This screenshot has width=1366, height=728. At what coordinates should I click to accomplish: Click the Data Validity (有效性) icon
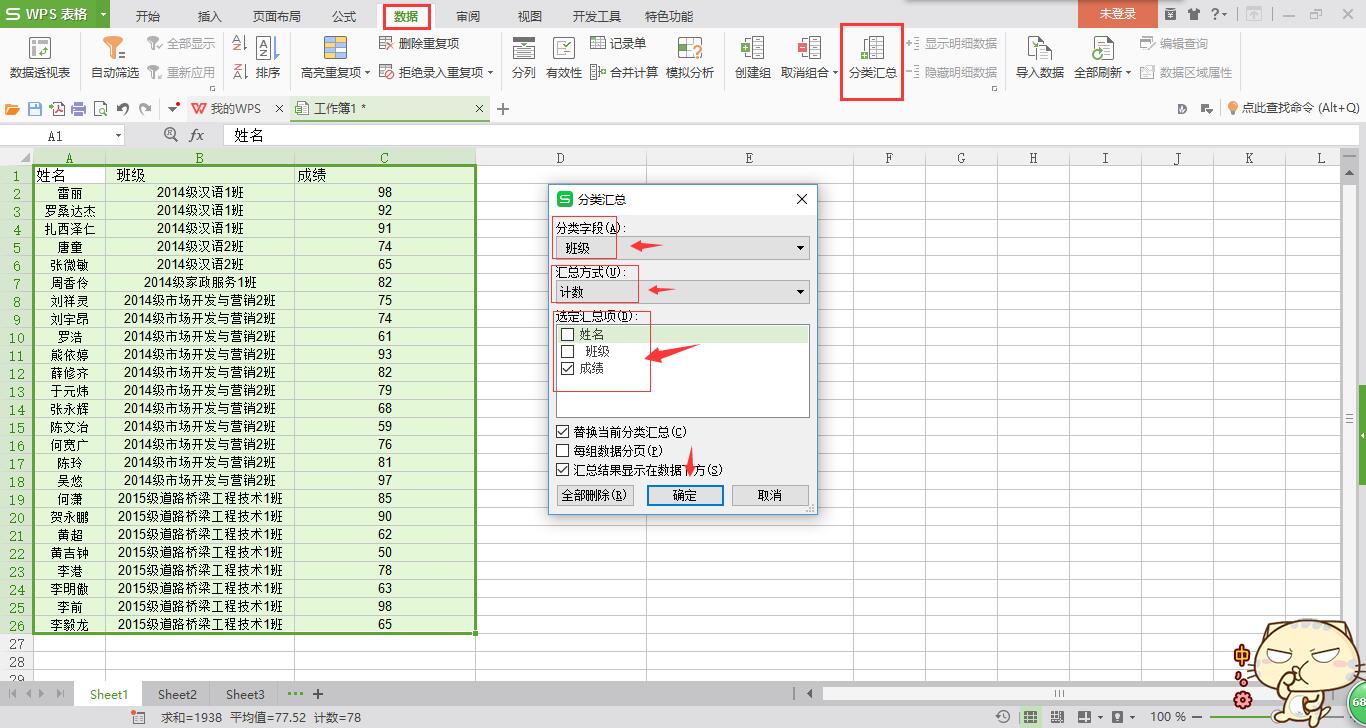click(564, 49)
